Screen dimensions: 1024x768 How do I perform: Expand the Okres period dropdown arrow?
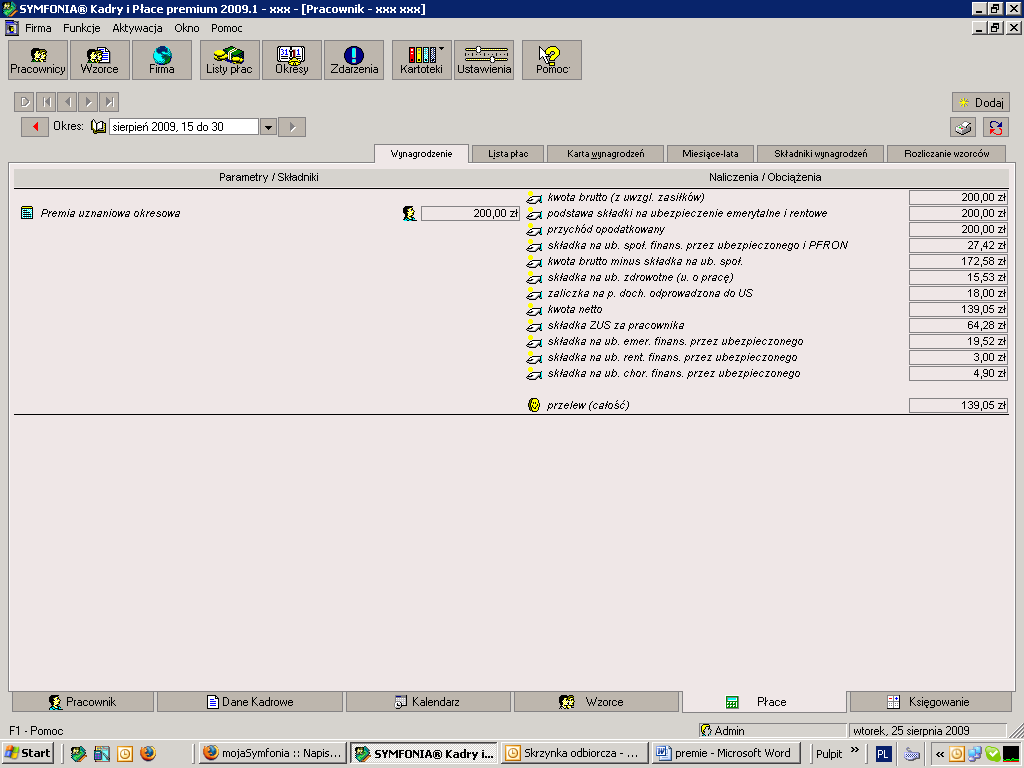tap(268, 127)
